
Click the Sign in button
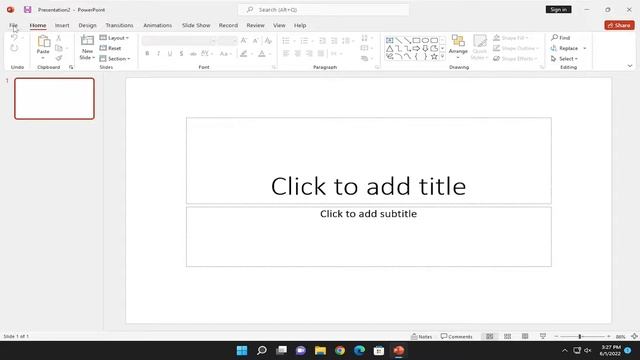pos(558,9)
